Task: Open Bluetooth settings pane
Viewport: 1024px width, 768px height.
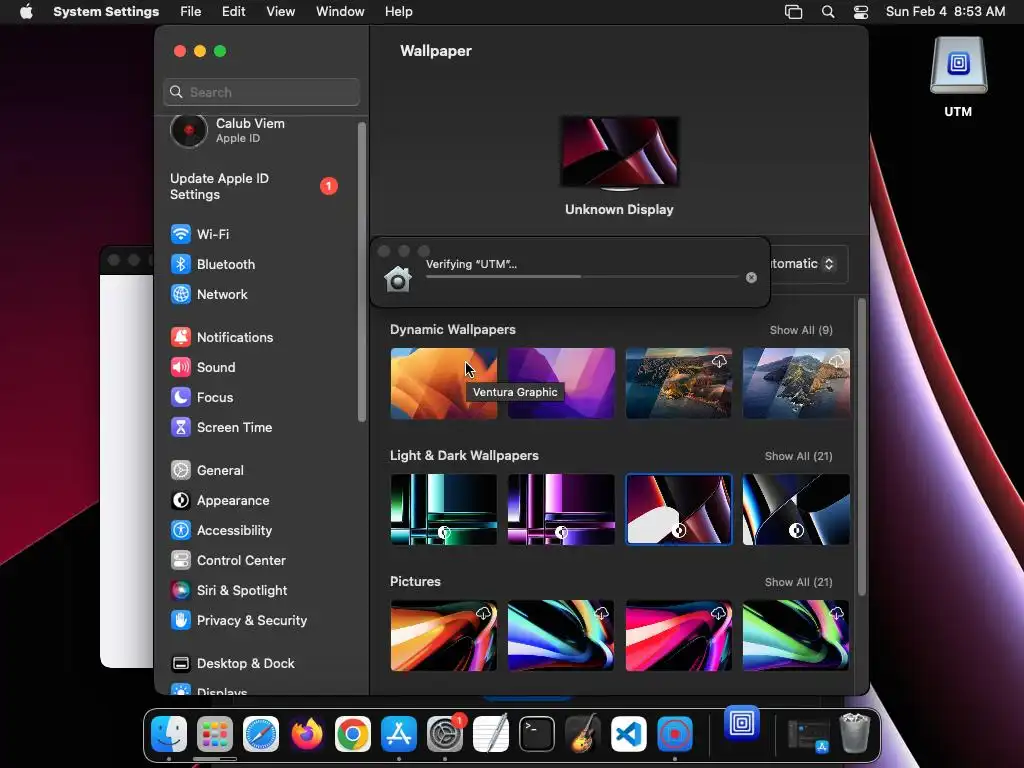Action: coord(213,264)
